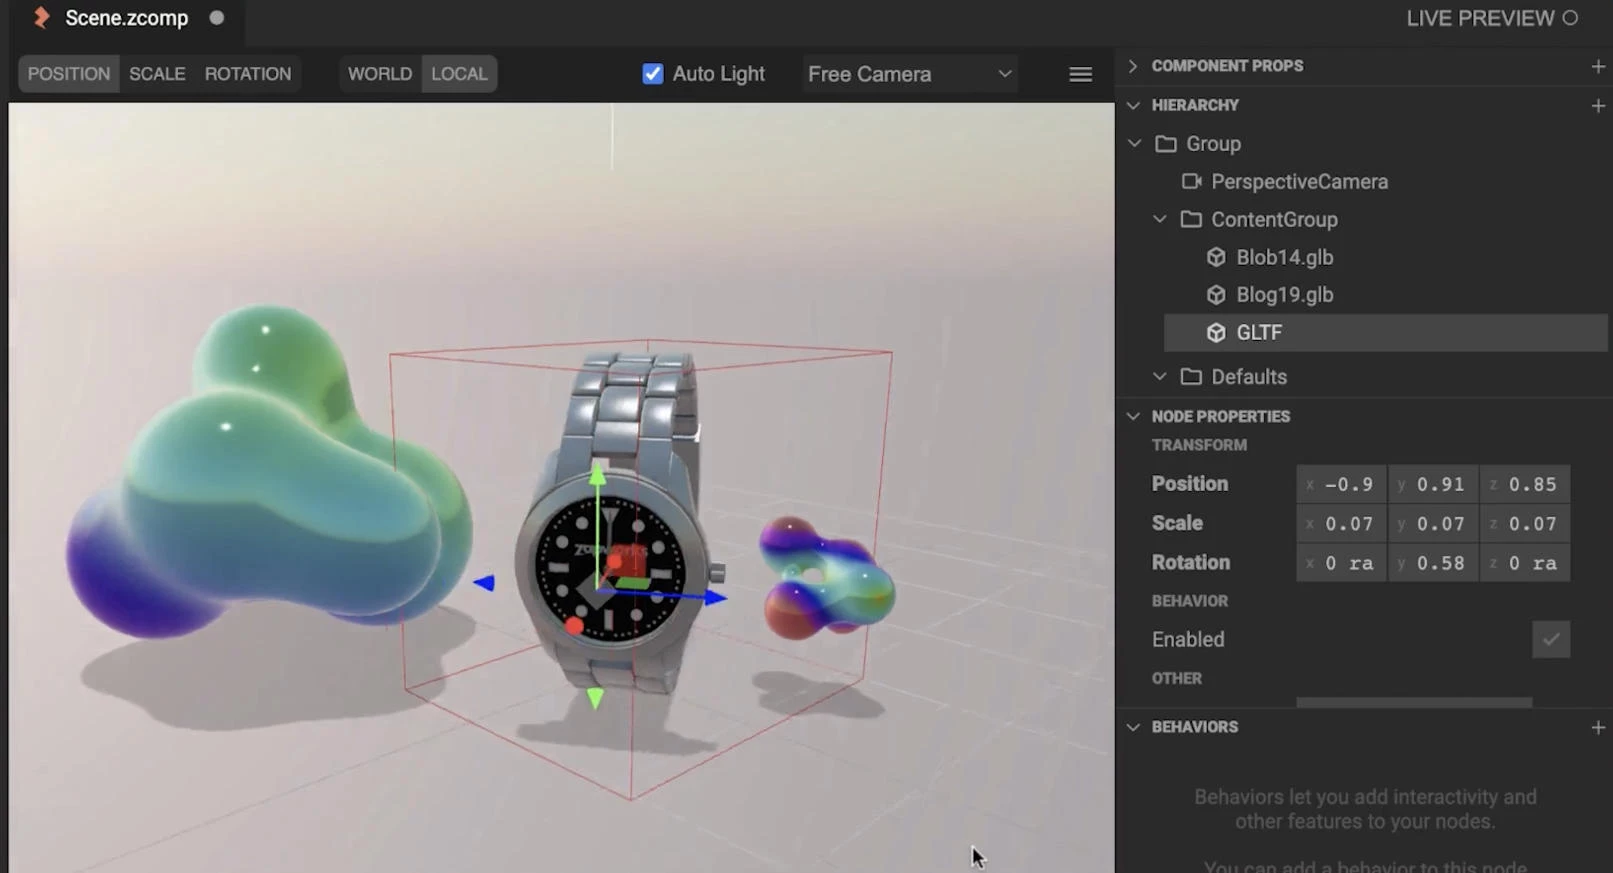
Task: Uncheck the Auto Light checkbox
Action: (x=652, y=74)
